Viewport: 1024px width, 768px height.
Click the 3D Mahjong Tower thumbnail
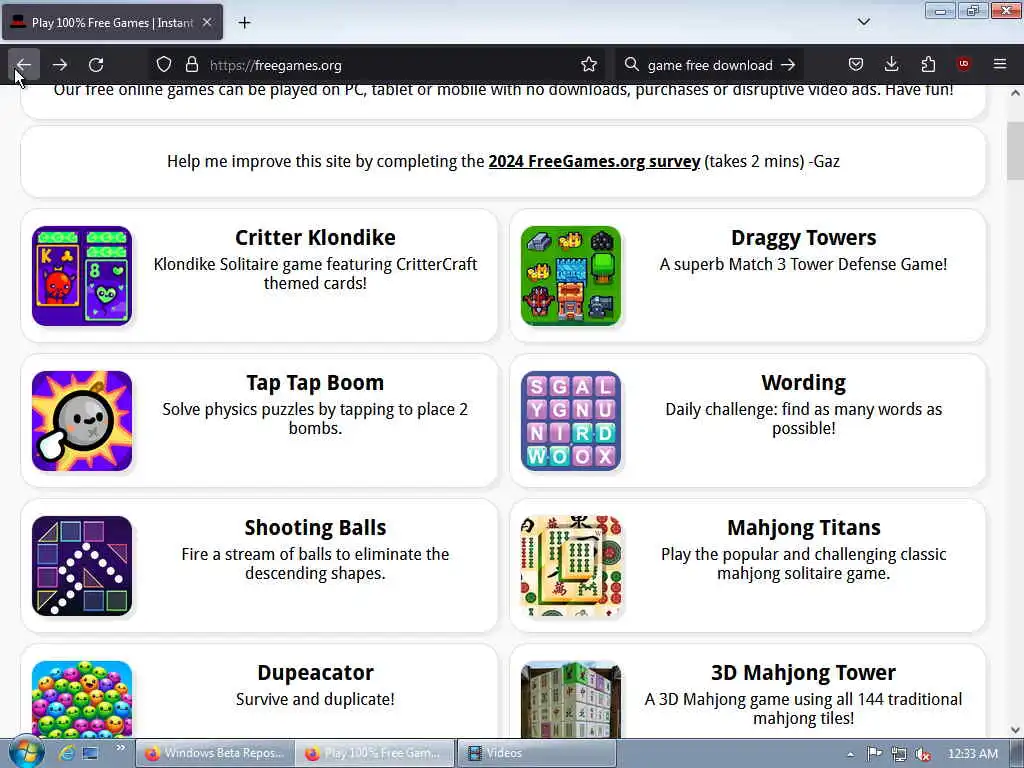[571, 699]
